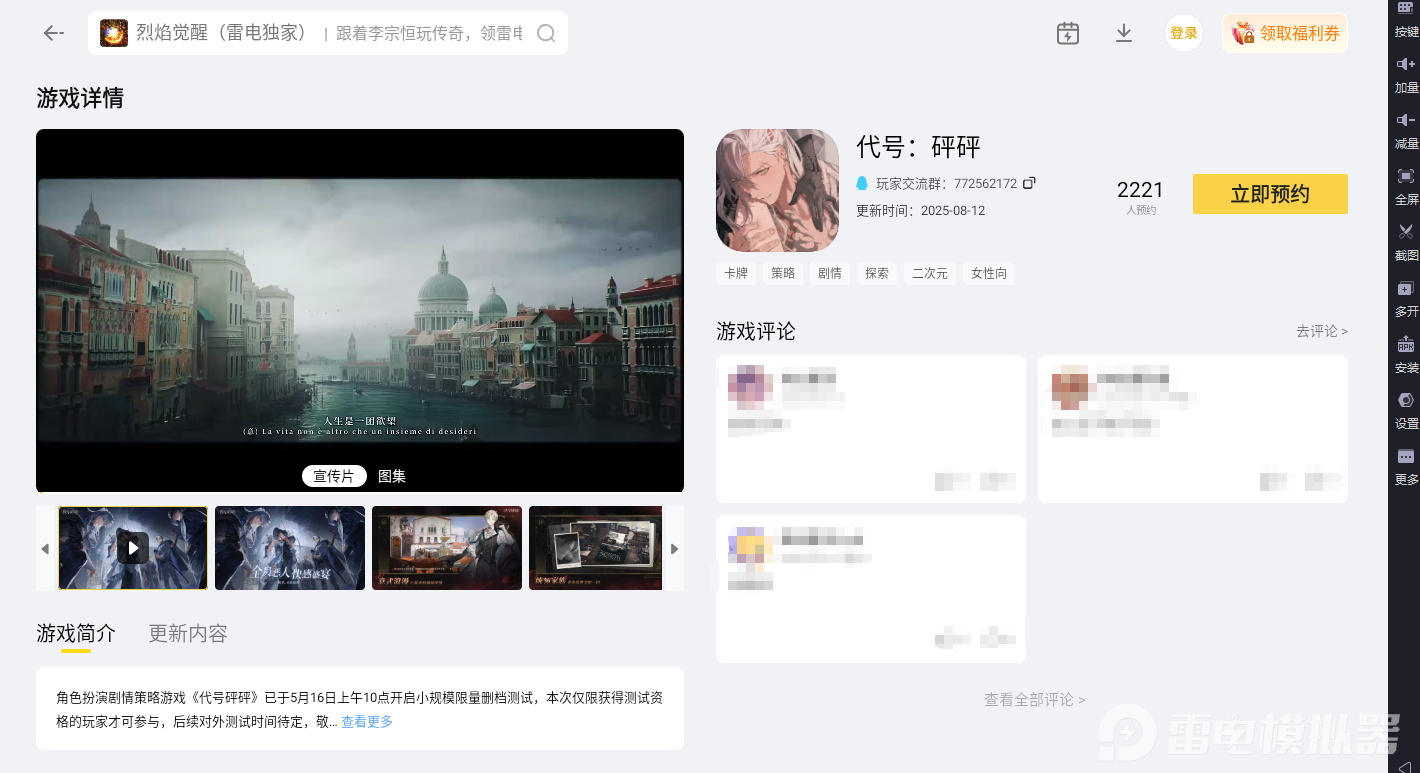Open the download manager icon
The height and width of the screenshot is (773, 1420).
tap(1123, 33)
